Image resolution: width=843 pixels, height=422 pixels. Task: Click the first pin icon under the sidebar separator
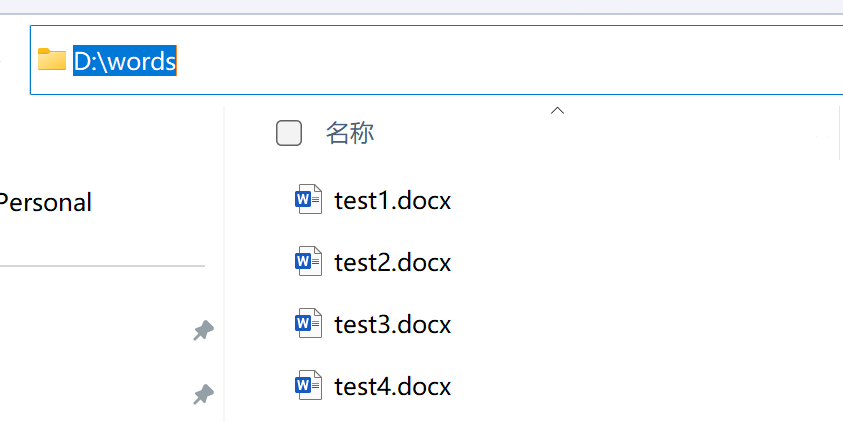(x=203, y=331)
